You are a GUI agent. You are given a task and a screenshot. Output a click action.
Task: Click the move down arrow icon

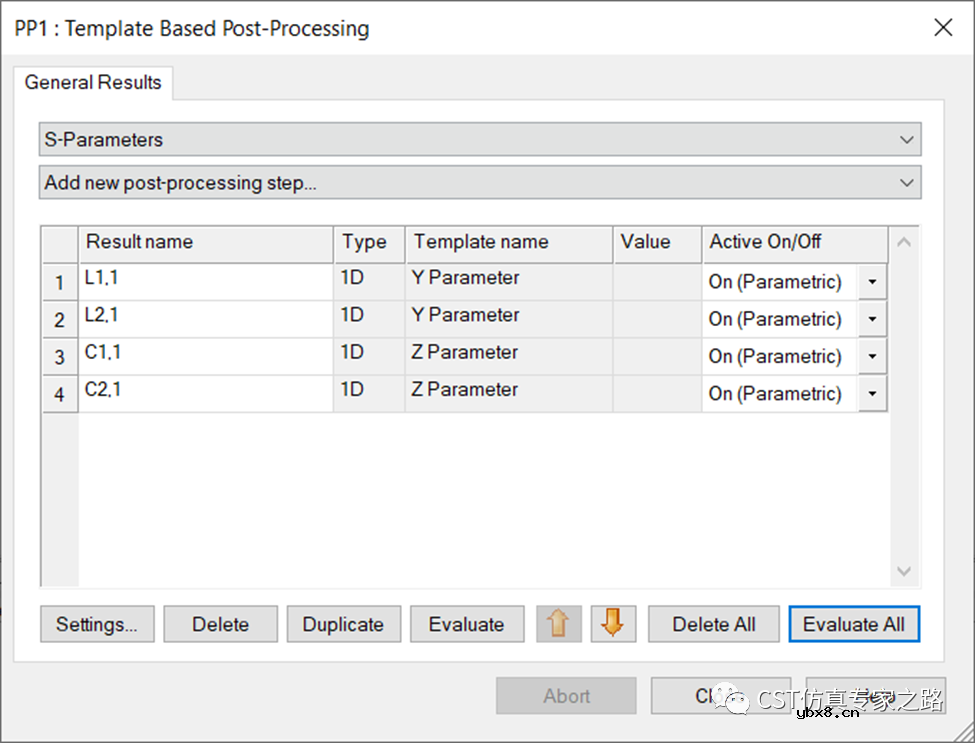pos(613,624)
